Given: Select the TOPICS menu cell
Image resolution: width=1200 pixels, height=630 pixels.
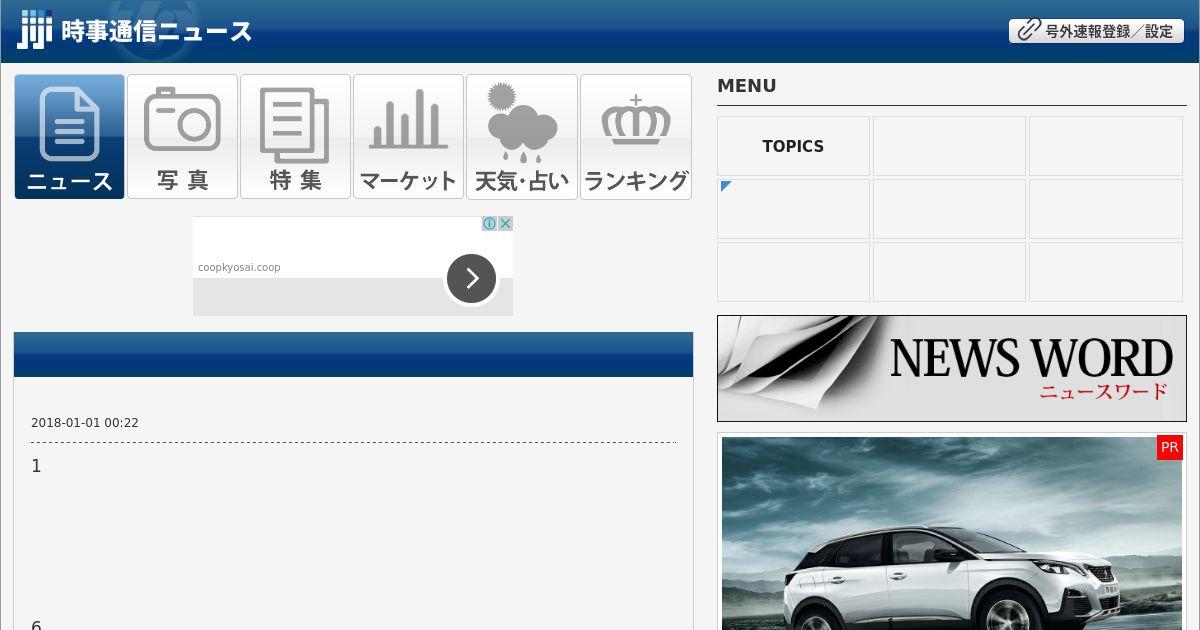Looking at the screenshot, I should click(x=793, y=146).
